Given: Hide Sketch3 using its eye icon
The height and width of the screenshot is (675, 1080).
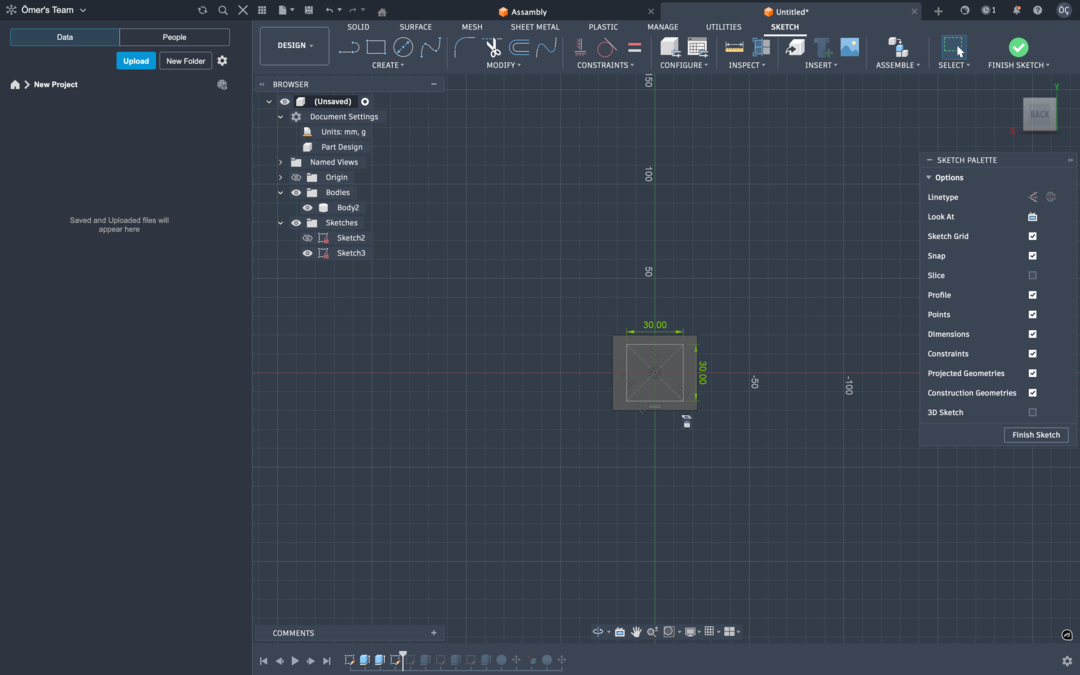Looking at the screenshot, I should [x=307, y=253].
